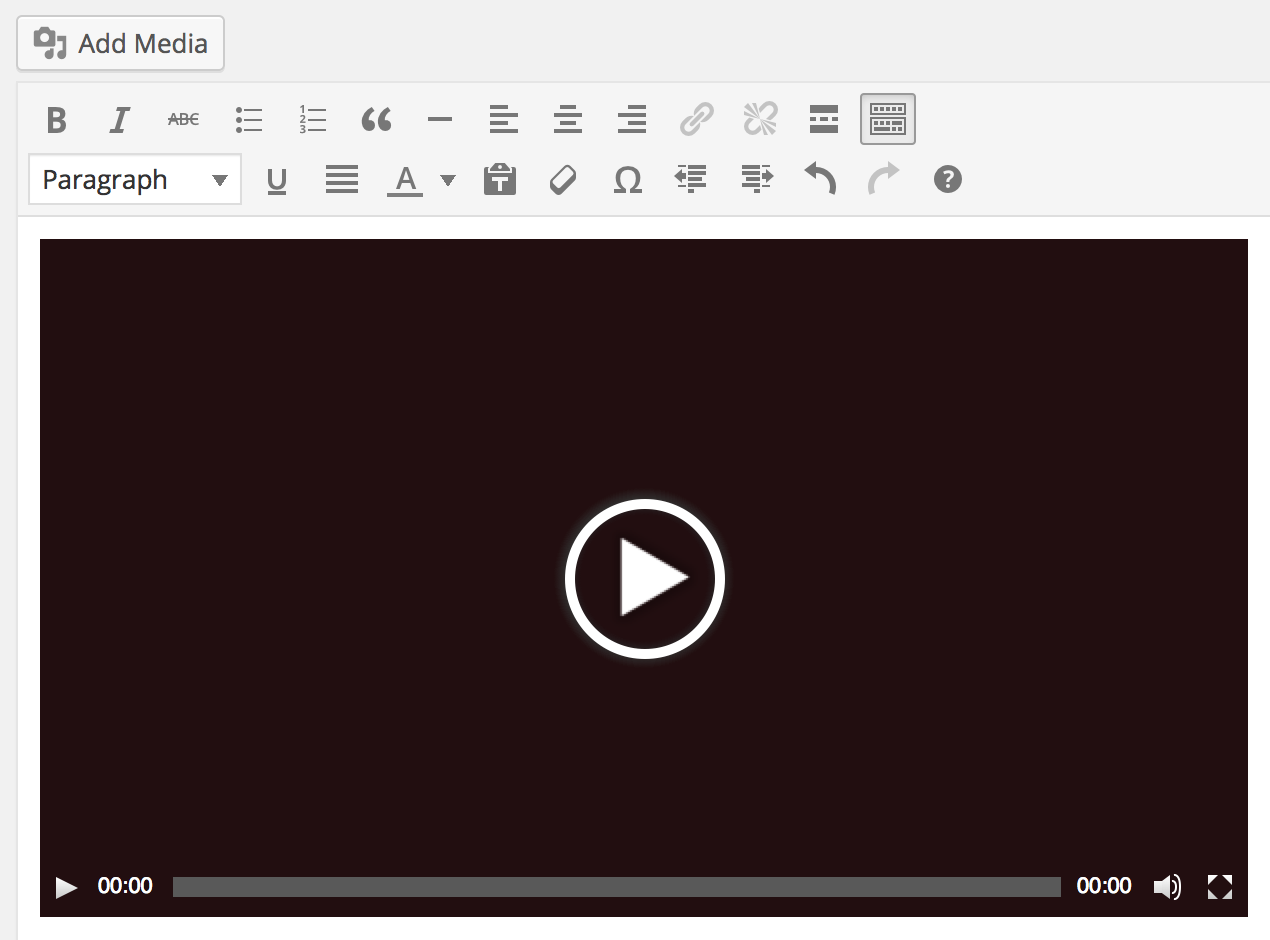Click the small play button in the controls
Image resolution: width=1270 pixels, height=940 pixels.
(x=66, y=887)
